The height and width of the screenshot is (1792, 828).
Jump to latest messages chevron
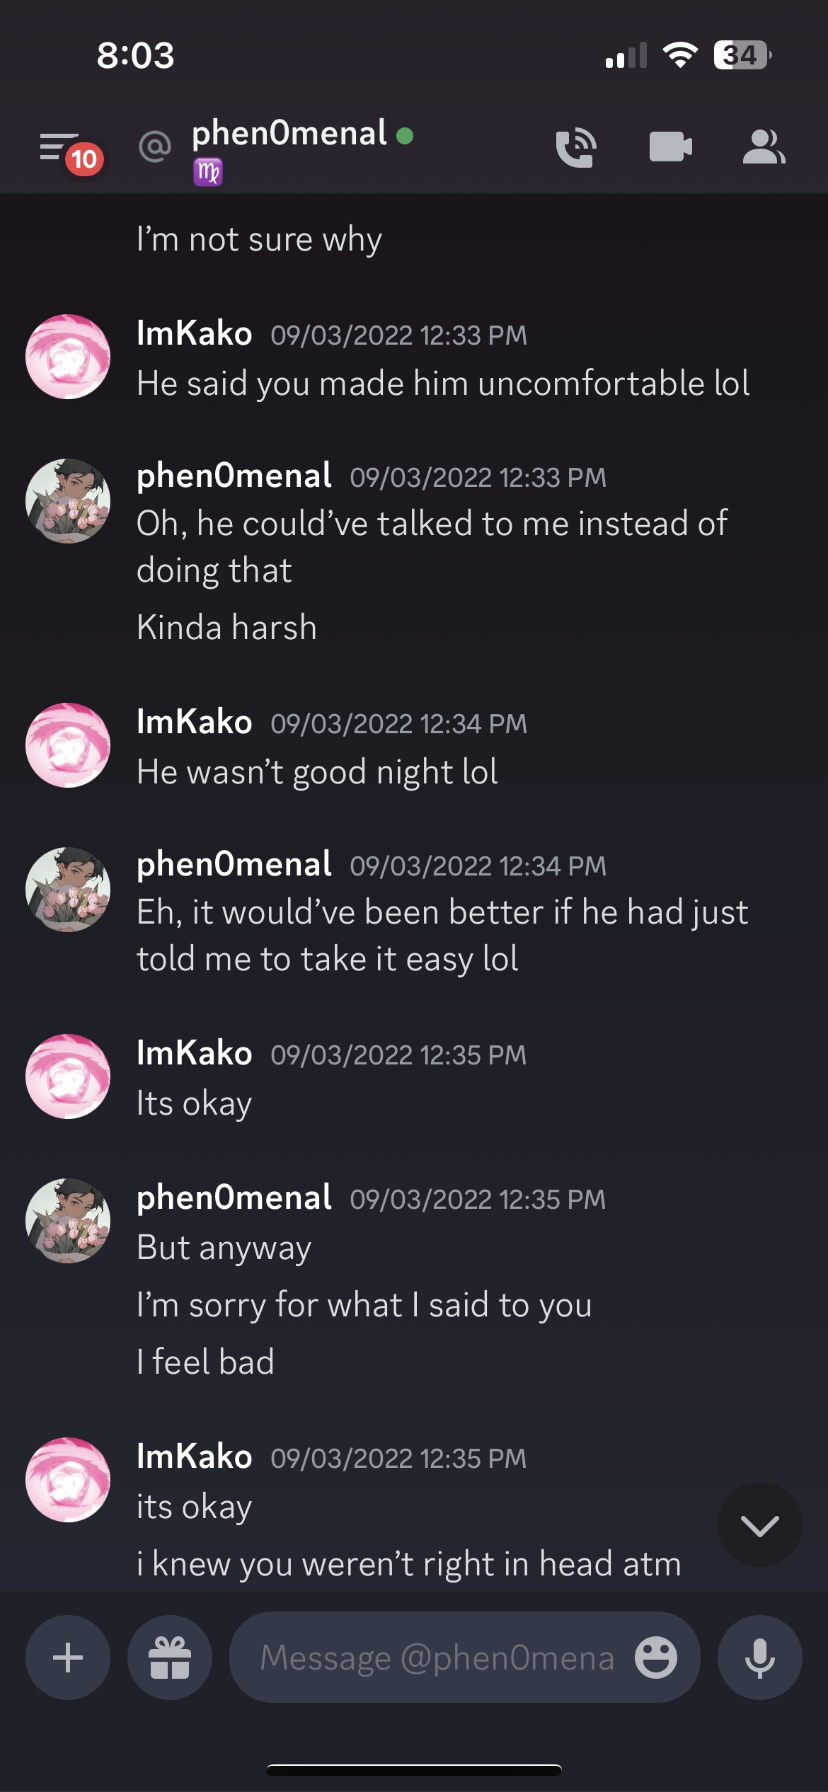click(760, 1525)
